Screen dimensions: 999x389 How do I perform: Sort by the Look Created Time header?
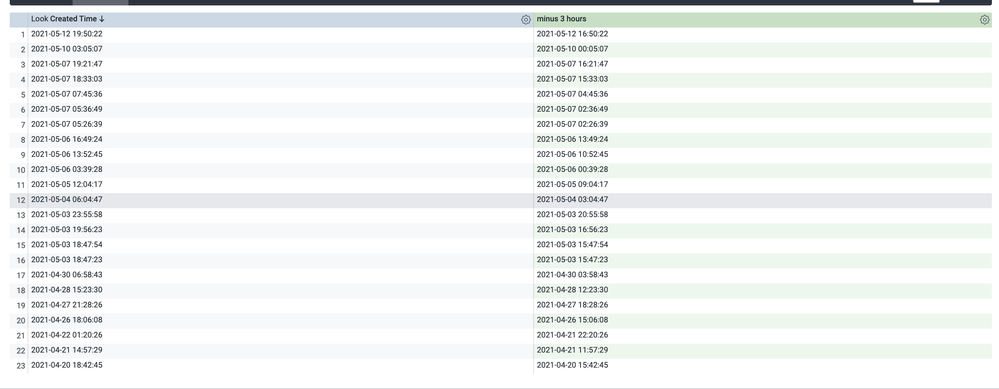[x=68, y=19]
